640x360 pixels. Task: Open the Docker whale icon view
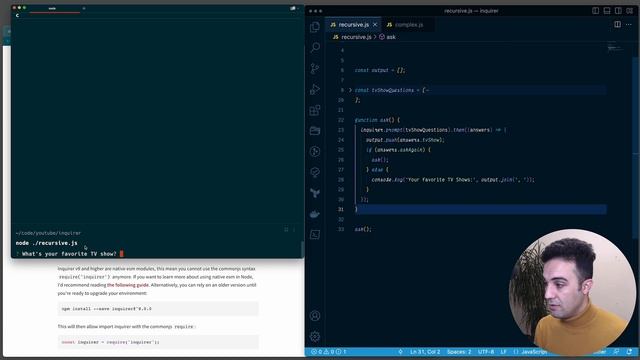315,214
